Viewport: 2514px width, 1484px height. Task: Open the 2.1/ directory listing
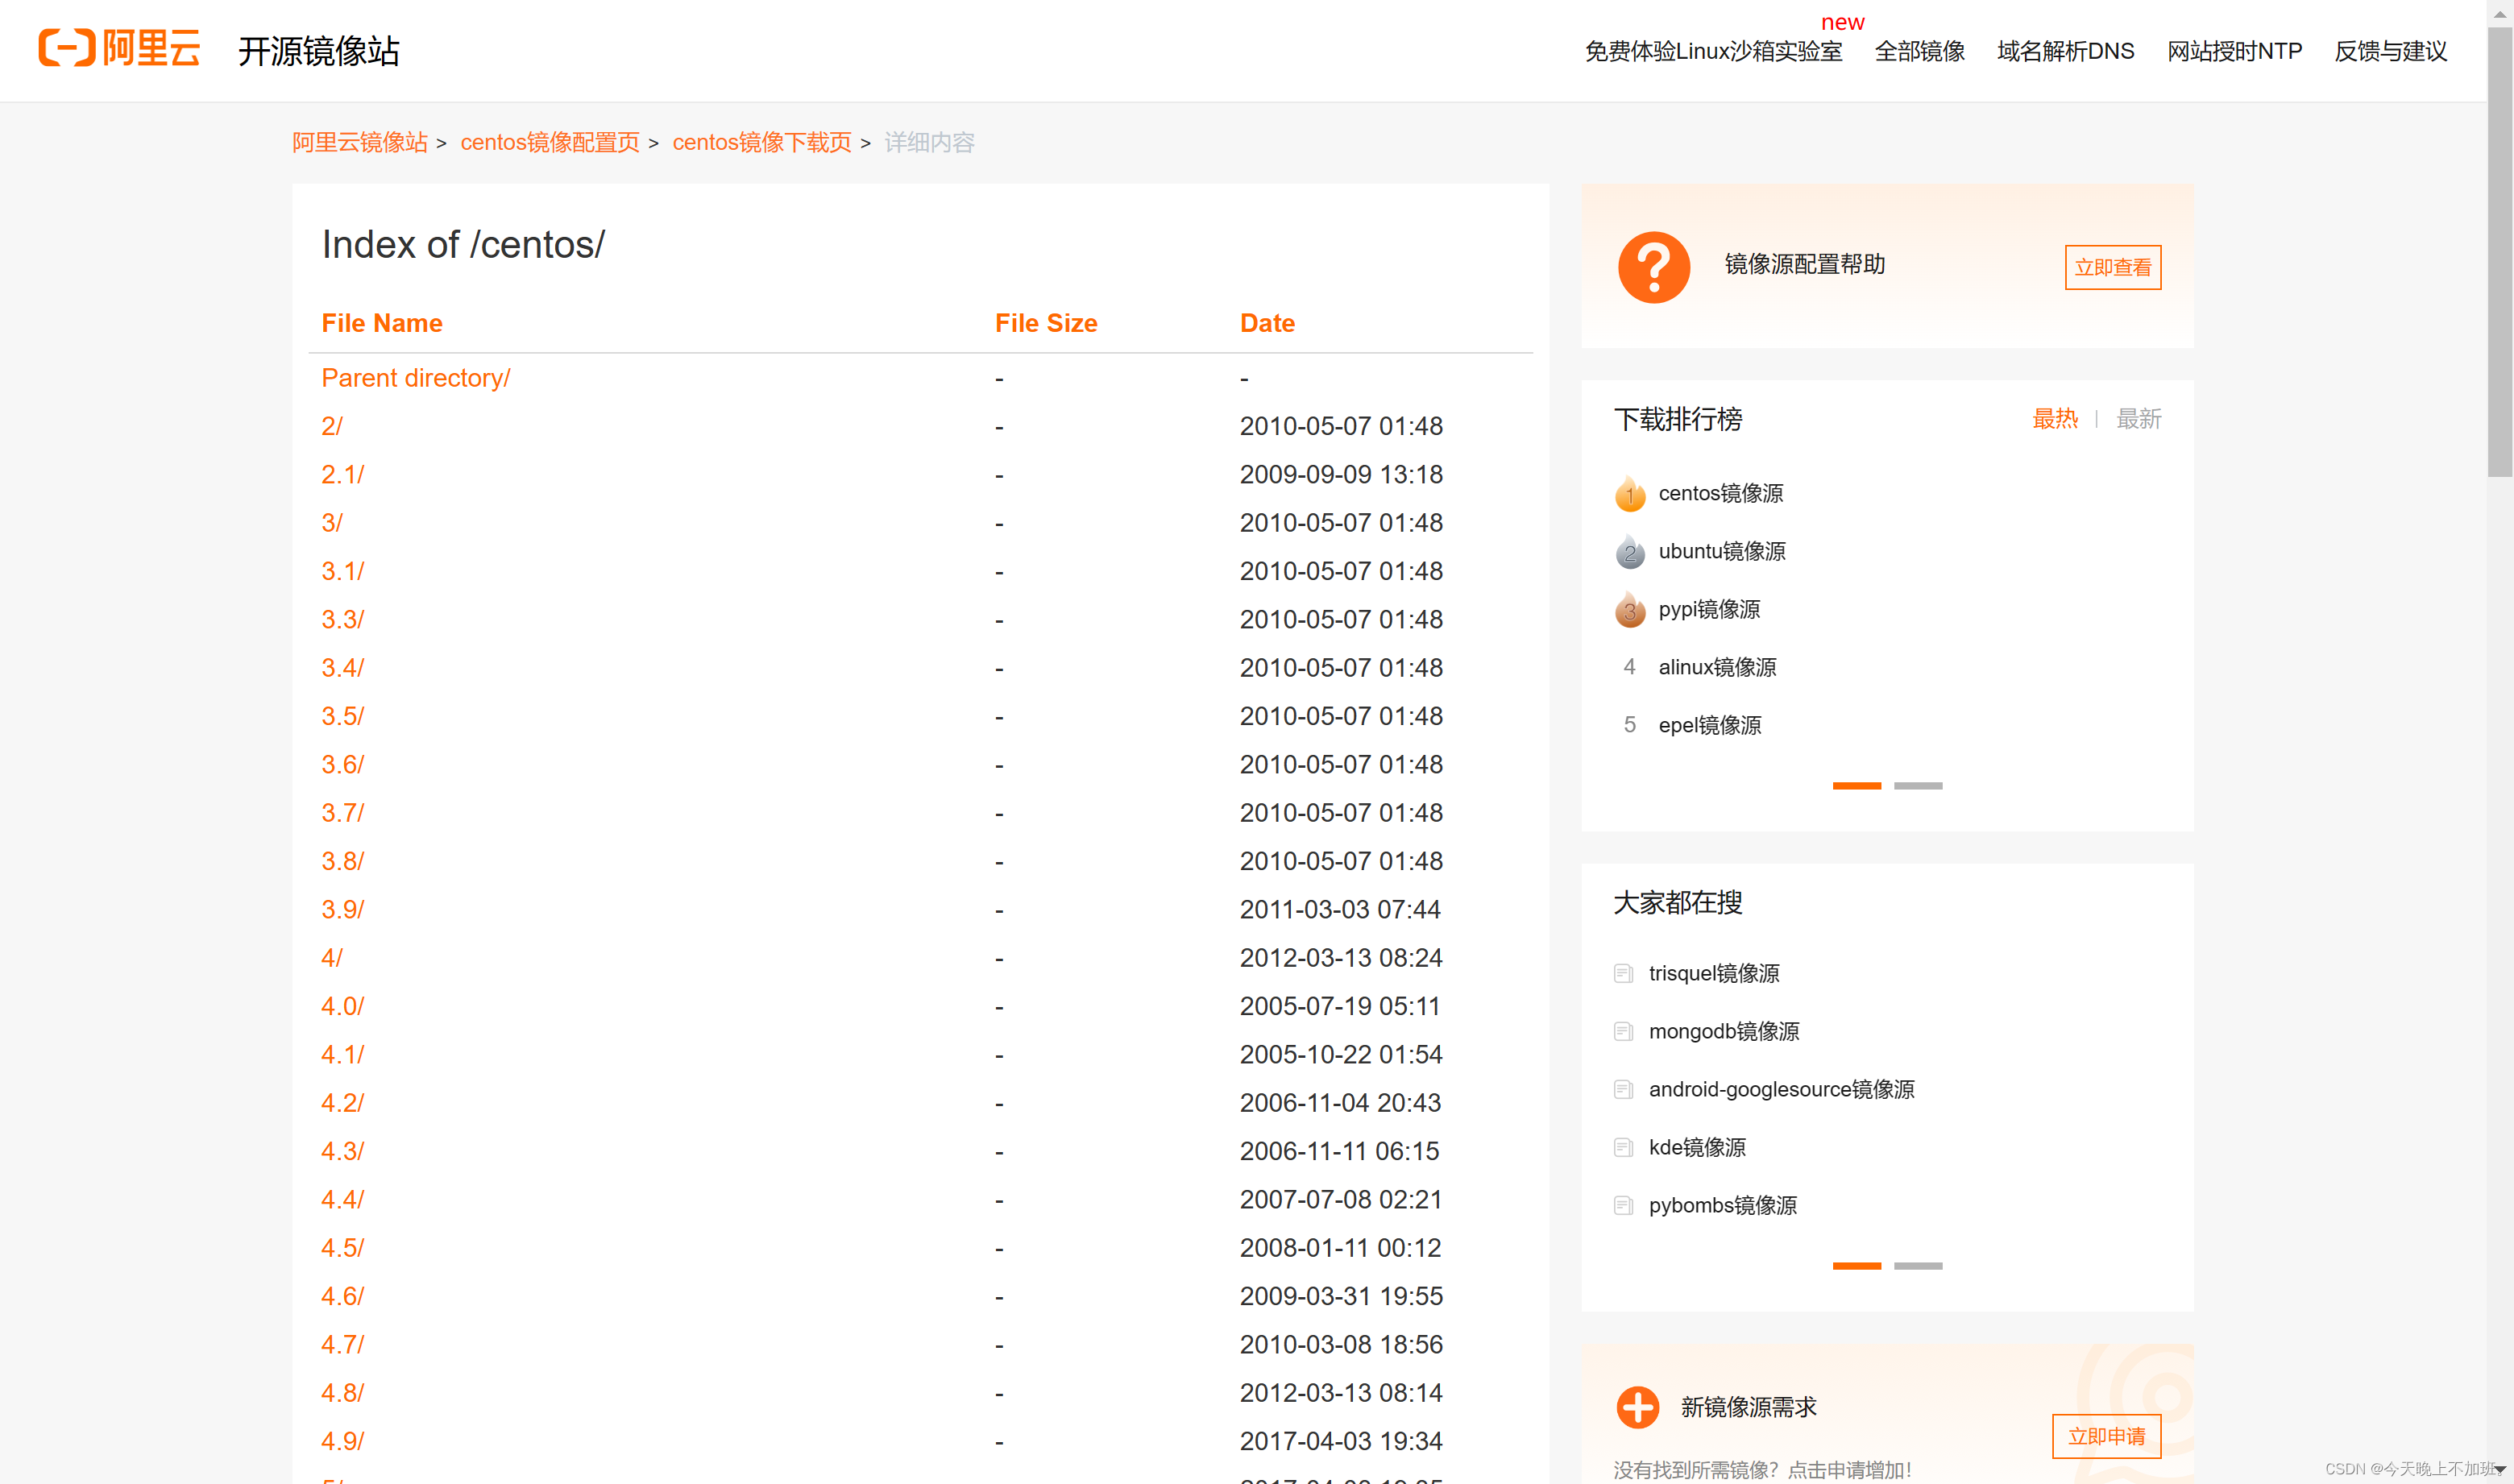343,474
